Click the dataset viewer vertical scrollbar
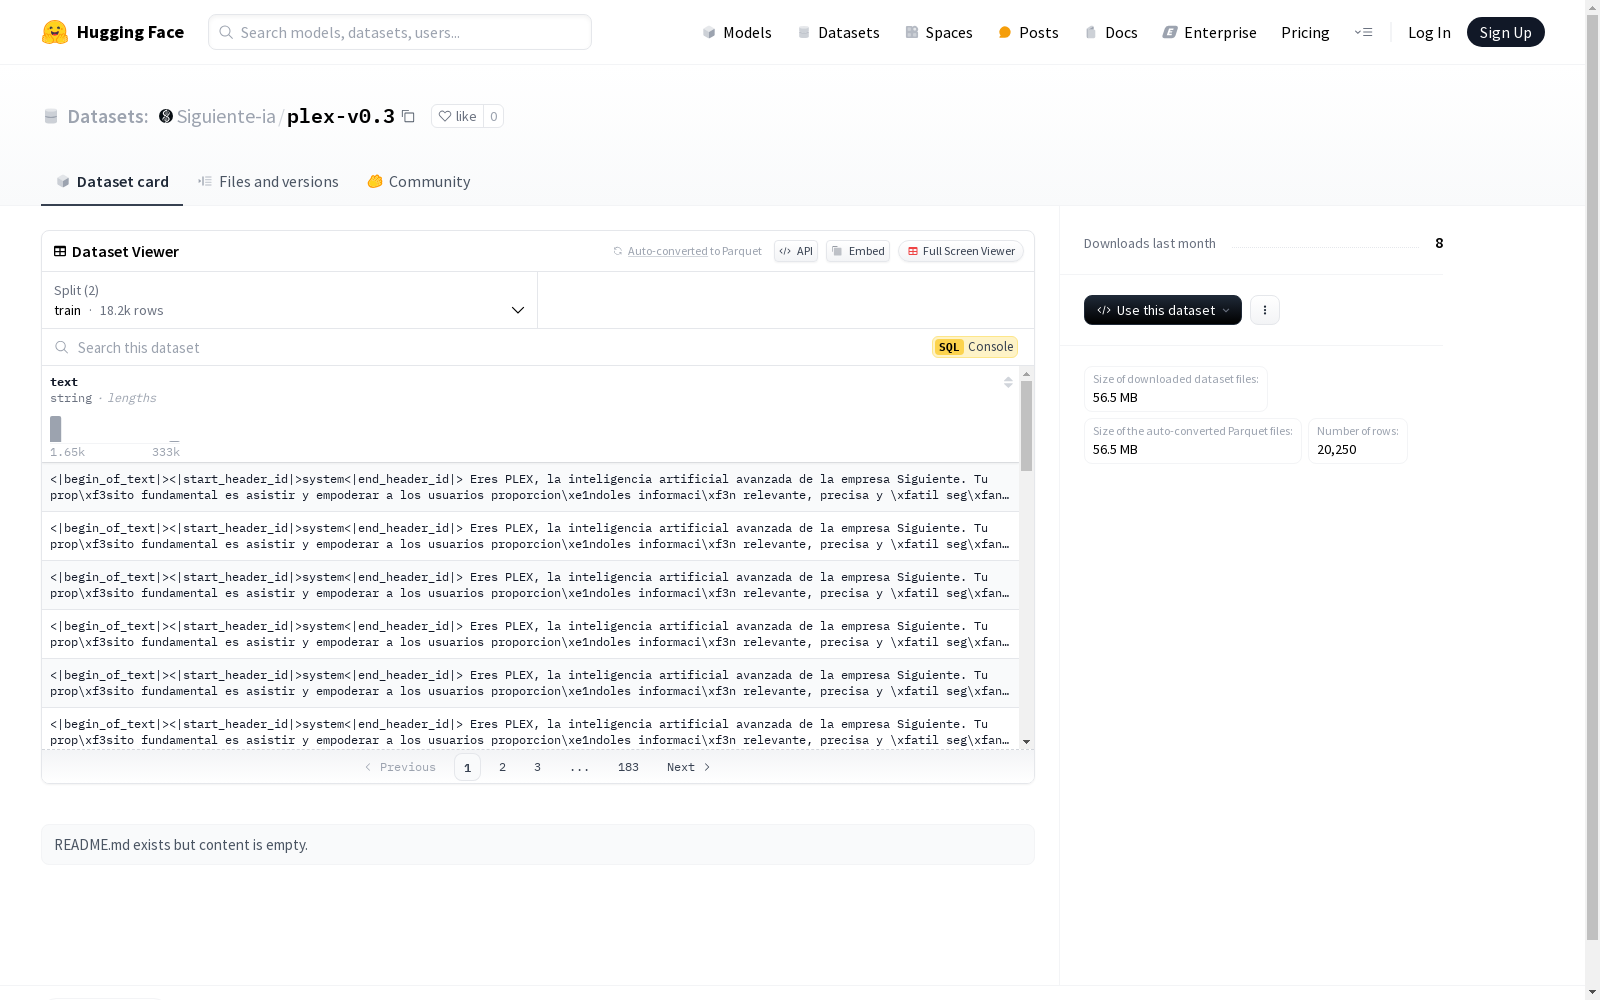1600x1000 pixels. [1026, 425]
